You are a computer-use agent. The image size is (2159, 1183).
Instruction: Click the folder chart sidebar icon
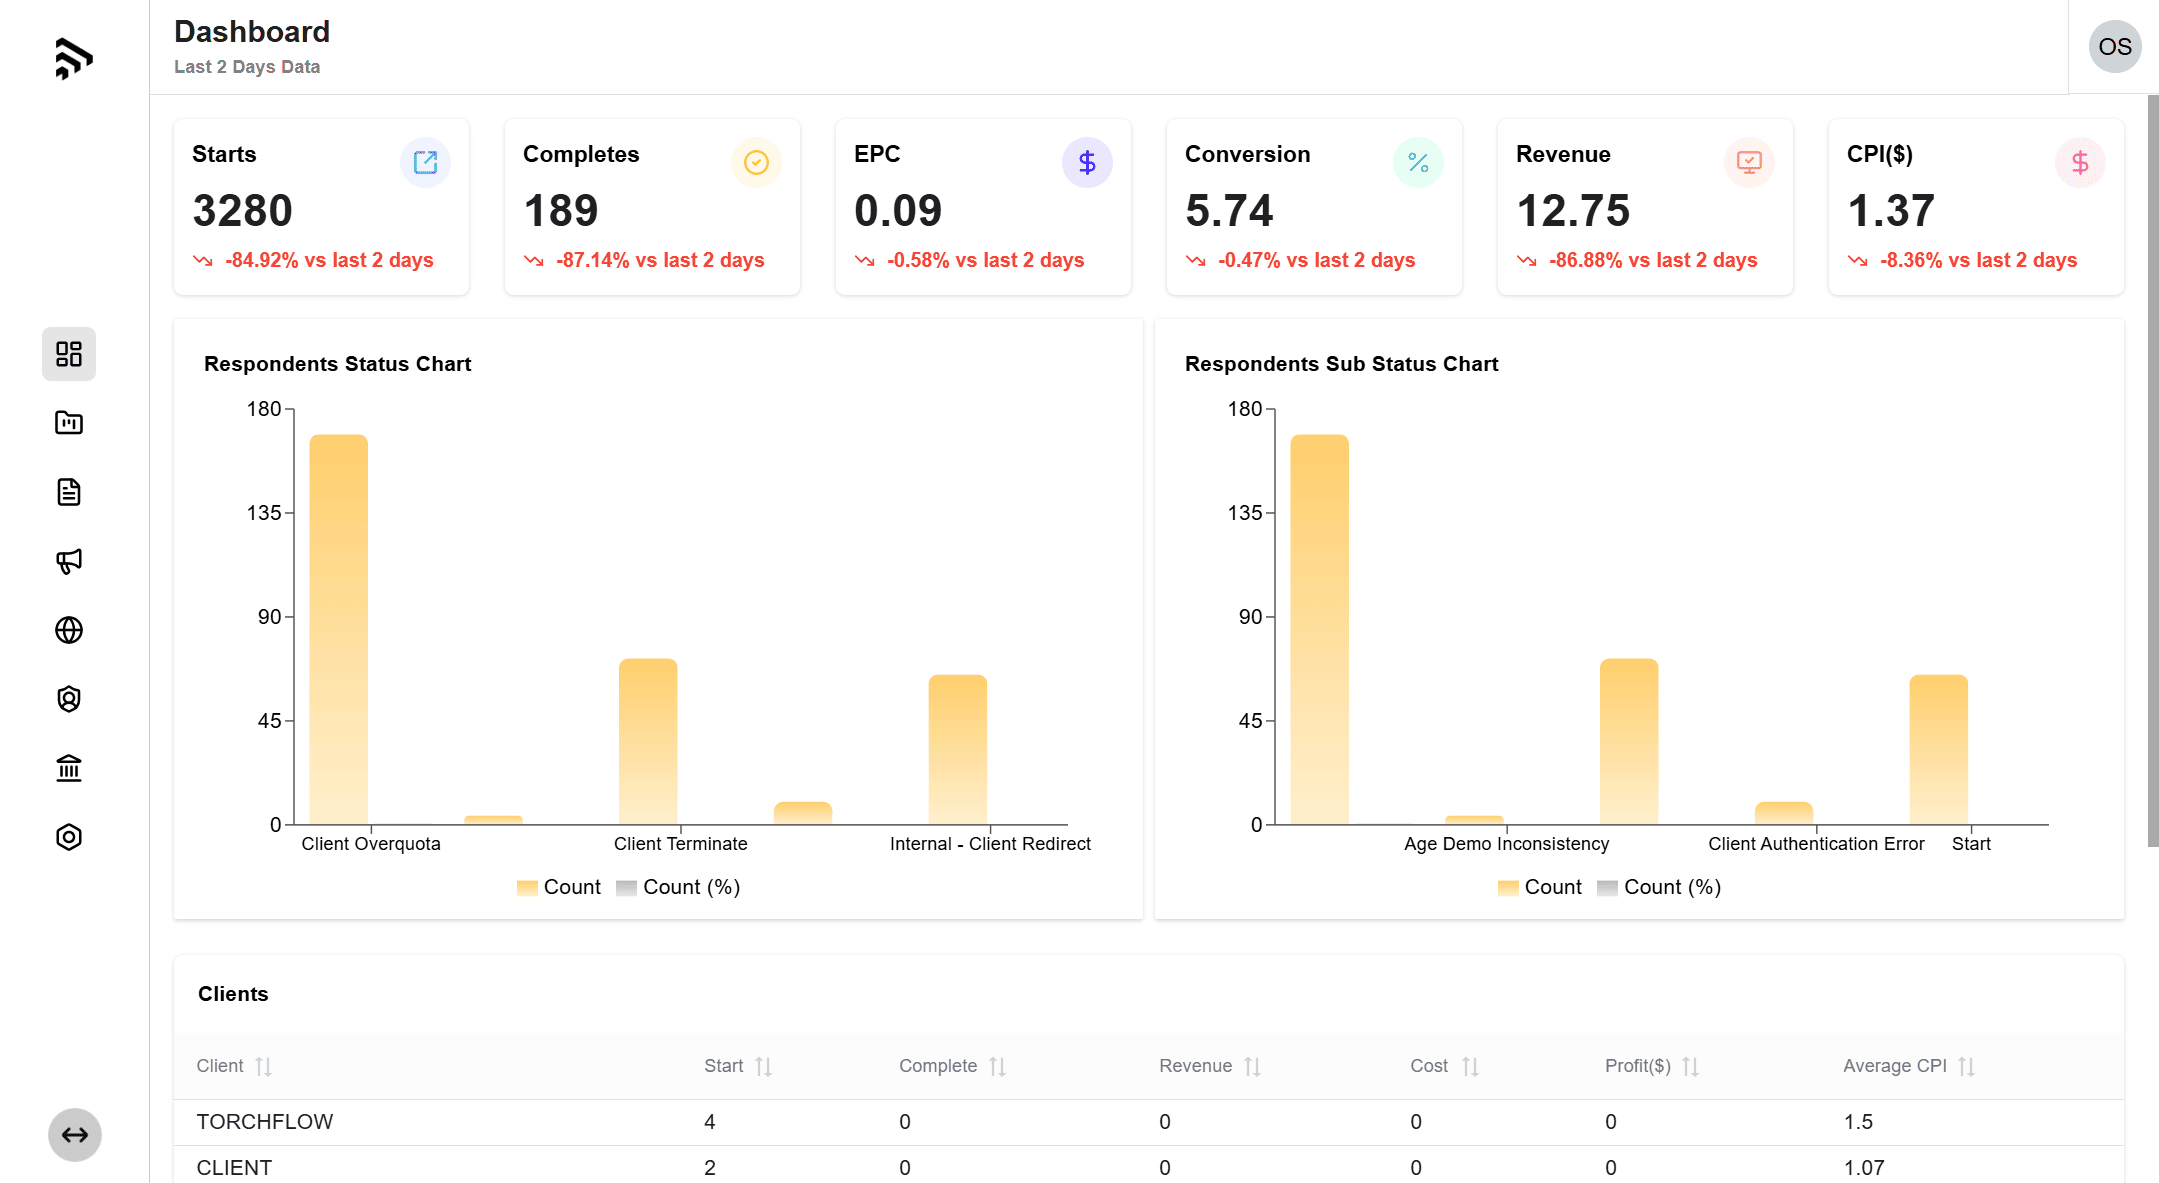click(x=69, y=423)
